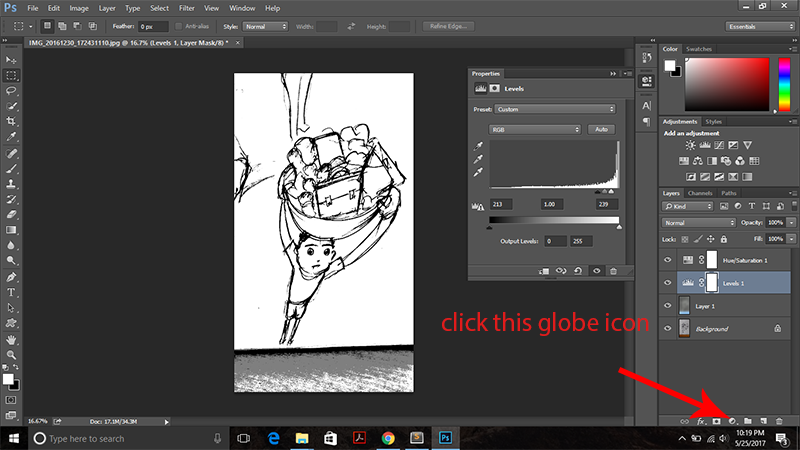
Task: Hide the Hue/Saturation 1 layer
Action: click(x=667, y=260)
